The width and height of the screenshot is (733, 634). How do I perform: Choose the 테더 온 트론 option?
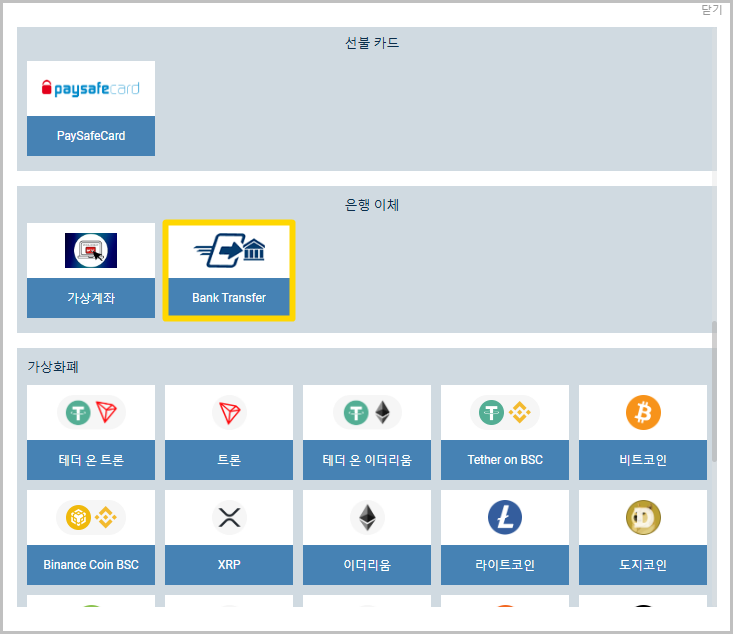[91, 460]
